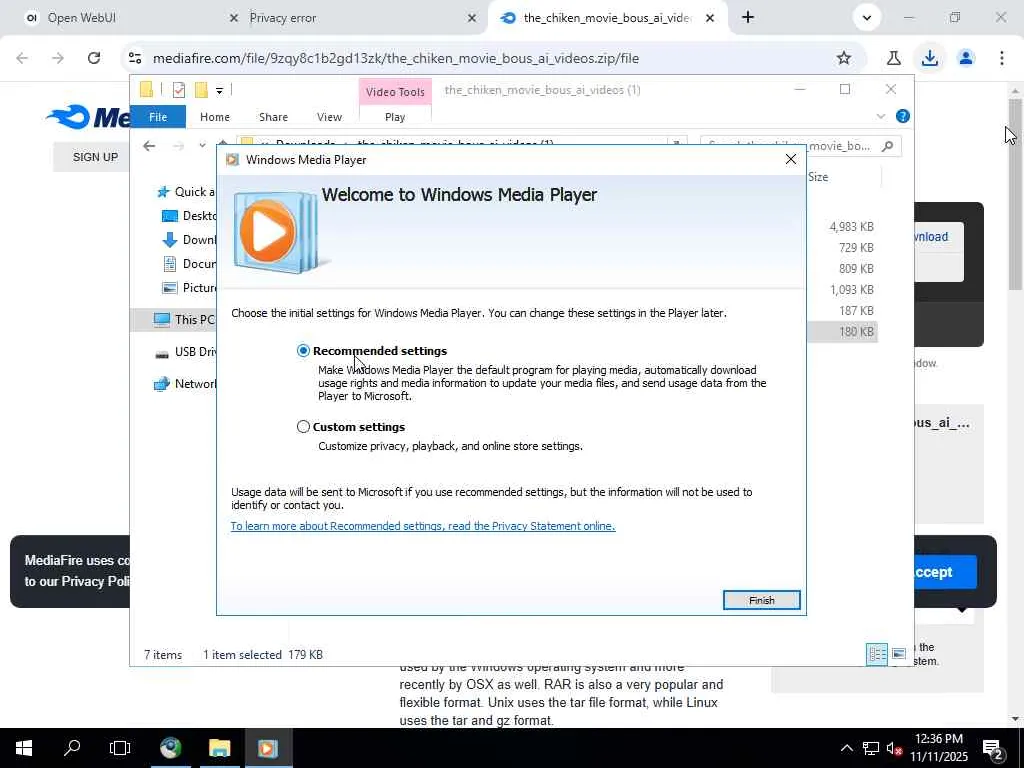Switch File Explorer to details view icon
The height and width of the screenshot is (768, 1024).
click(x=876, y=654)
